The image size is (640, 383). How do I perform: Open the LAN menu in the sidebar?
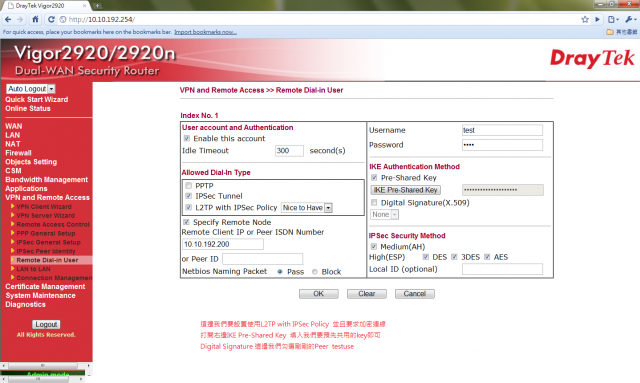click(x=12, y=135)
